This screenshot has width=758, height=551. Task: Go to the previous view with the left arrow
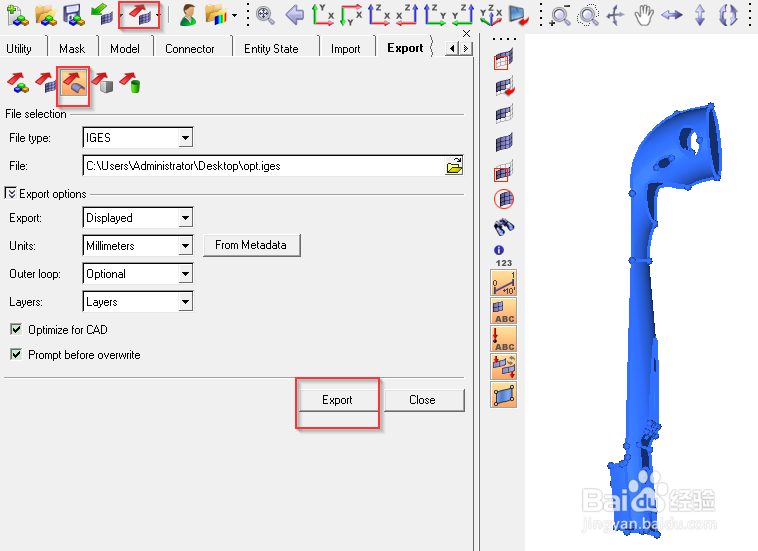[294, 15]
